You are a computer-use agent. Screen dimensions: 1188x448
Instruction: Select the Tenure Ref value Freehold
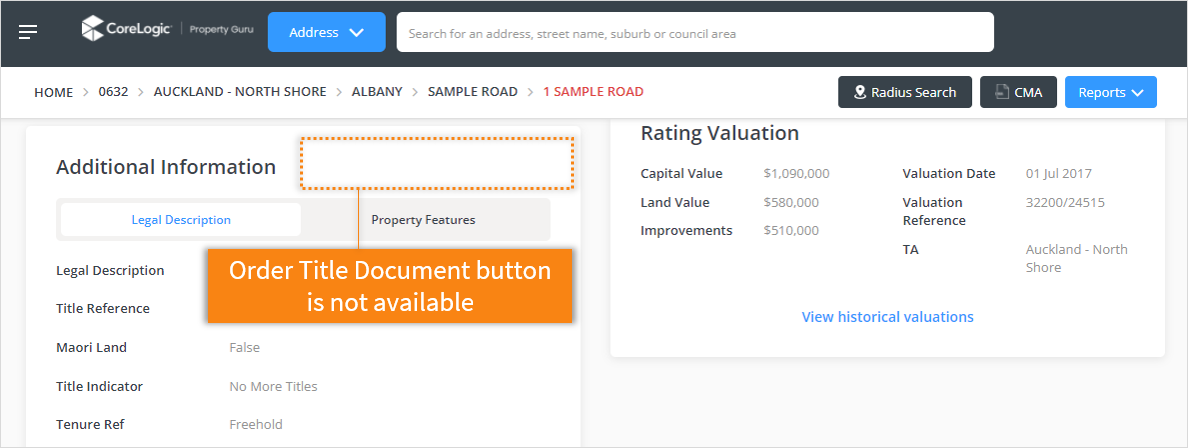pyautogui.click(x=256, y=425)
